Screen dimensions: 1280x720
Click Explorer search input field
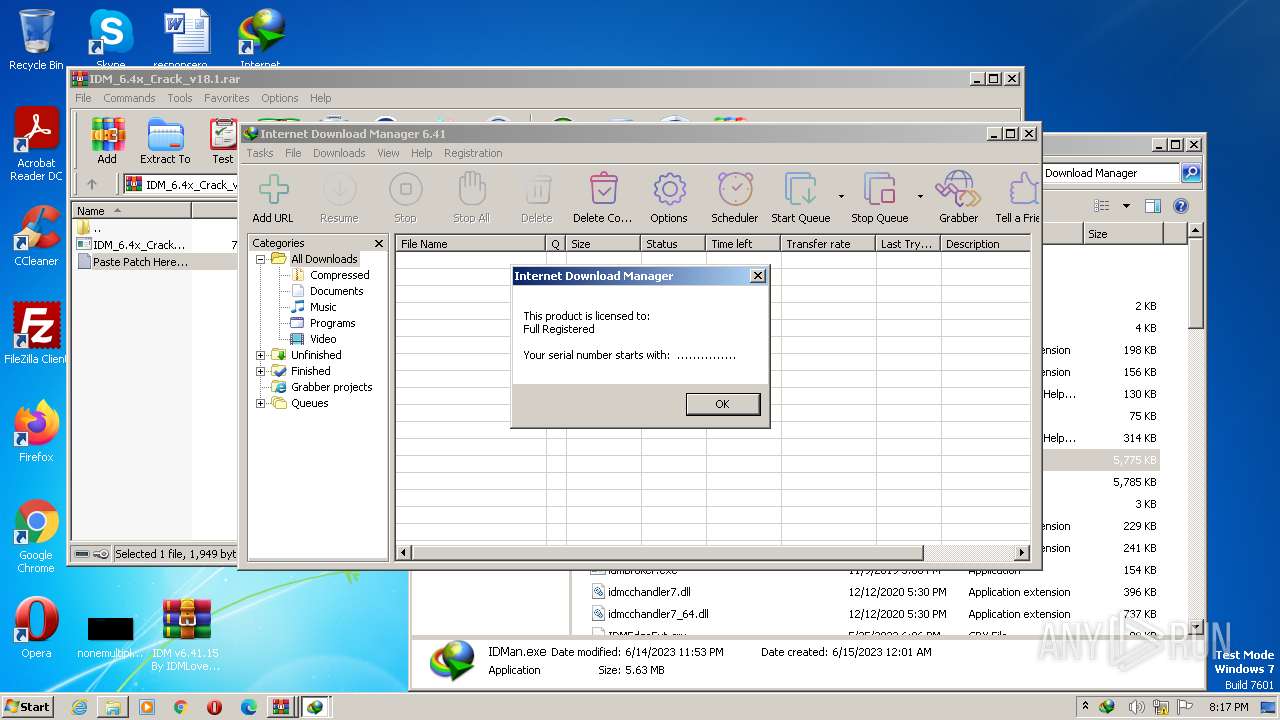(x=1110, y=173)
